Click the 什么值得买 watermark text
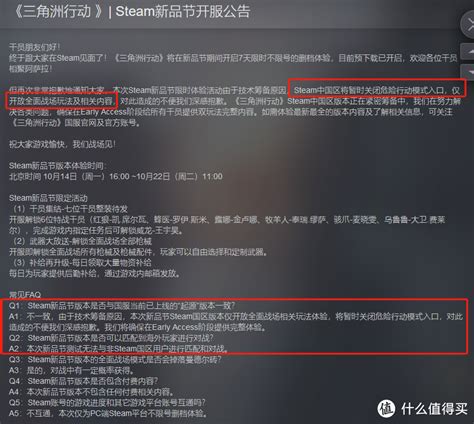 pos(434,409)
